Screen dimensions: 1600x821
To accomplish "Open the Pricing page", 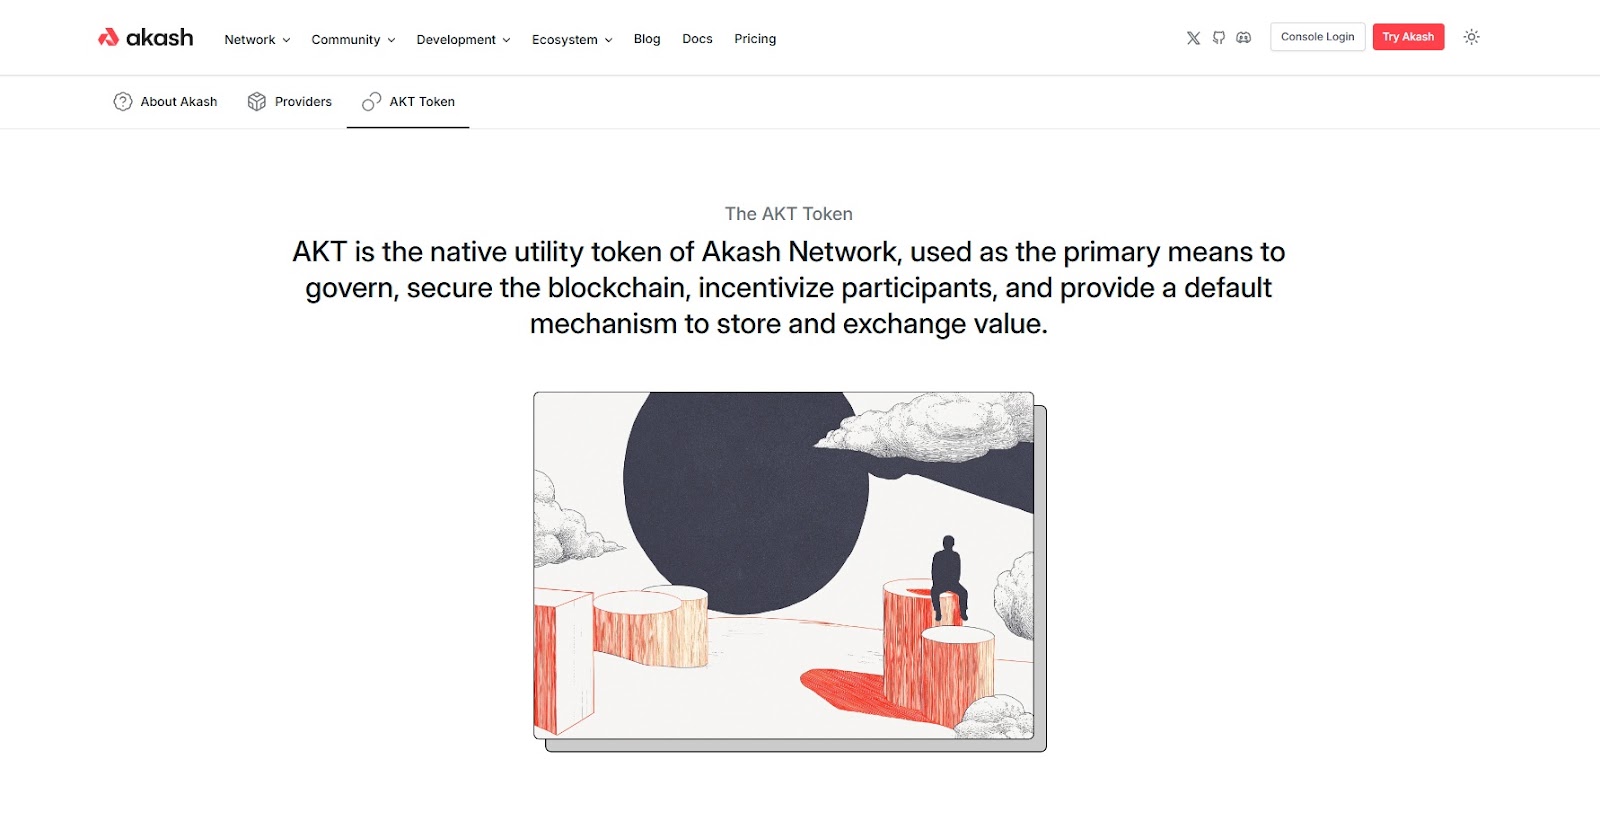I will click(755, 39).
